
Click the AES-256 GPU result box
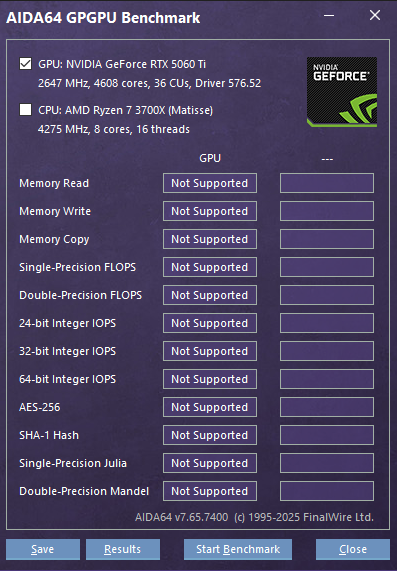click(x=210, y=407)
